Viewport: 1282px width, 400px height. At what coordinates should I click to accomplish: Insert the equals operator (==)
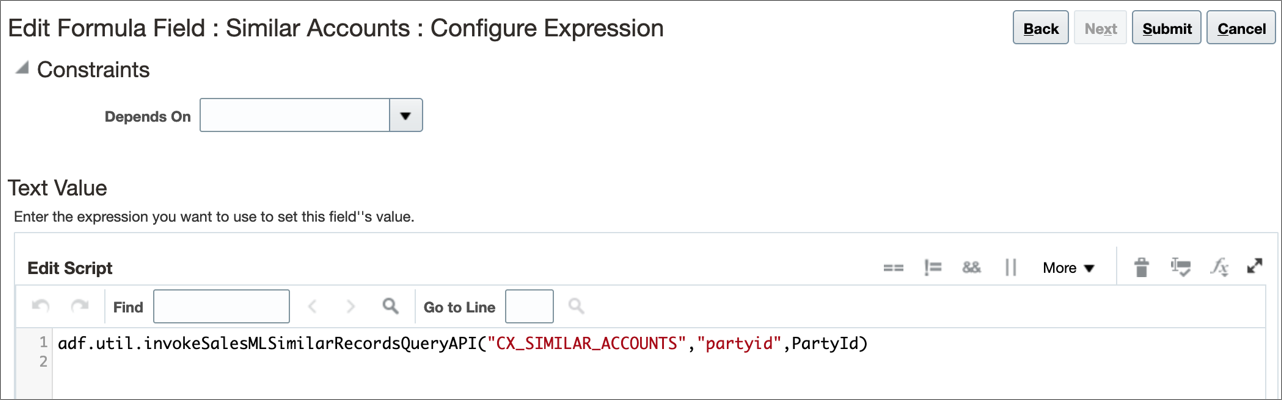coord(893,268)
